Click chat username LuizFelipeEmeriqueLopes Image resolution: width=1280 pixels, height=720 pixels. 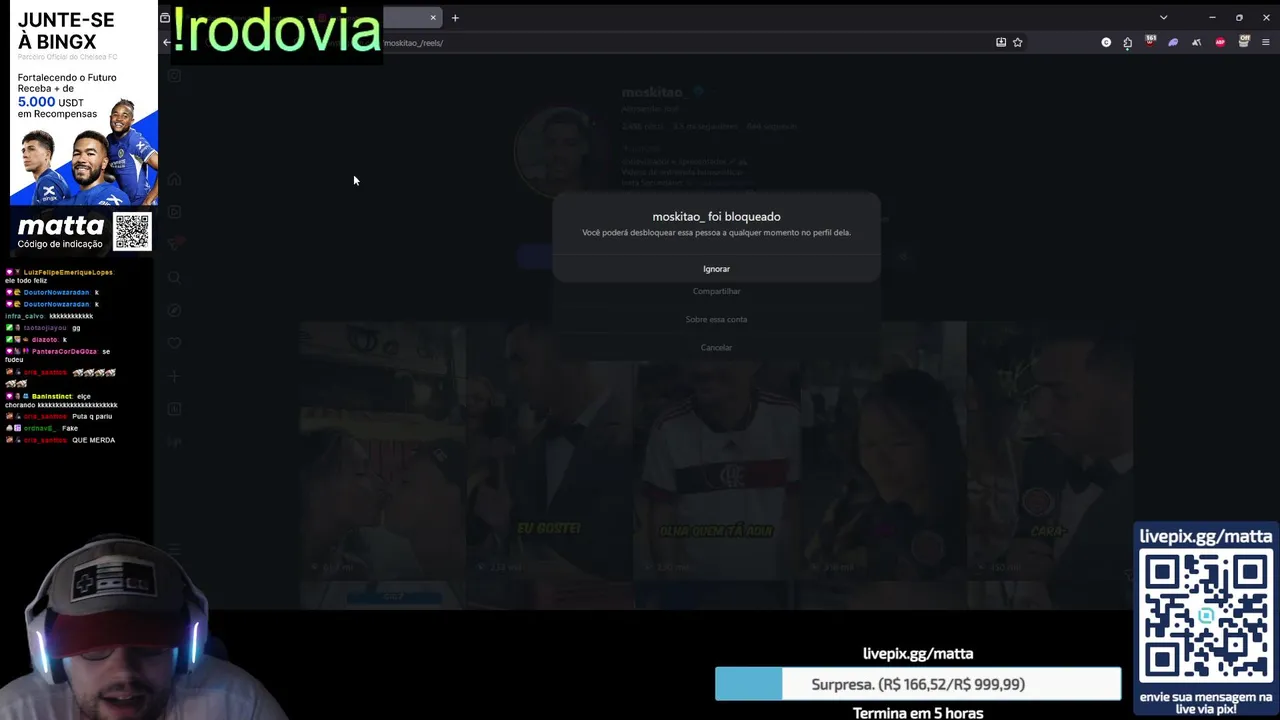click(68, 272)
